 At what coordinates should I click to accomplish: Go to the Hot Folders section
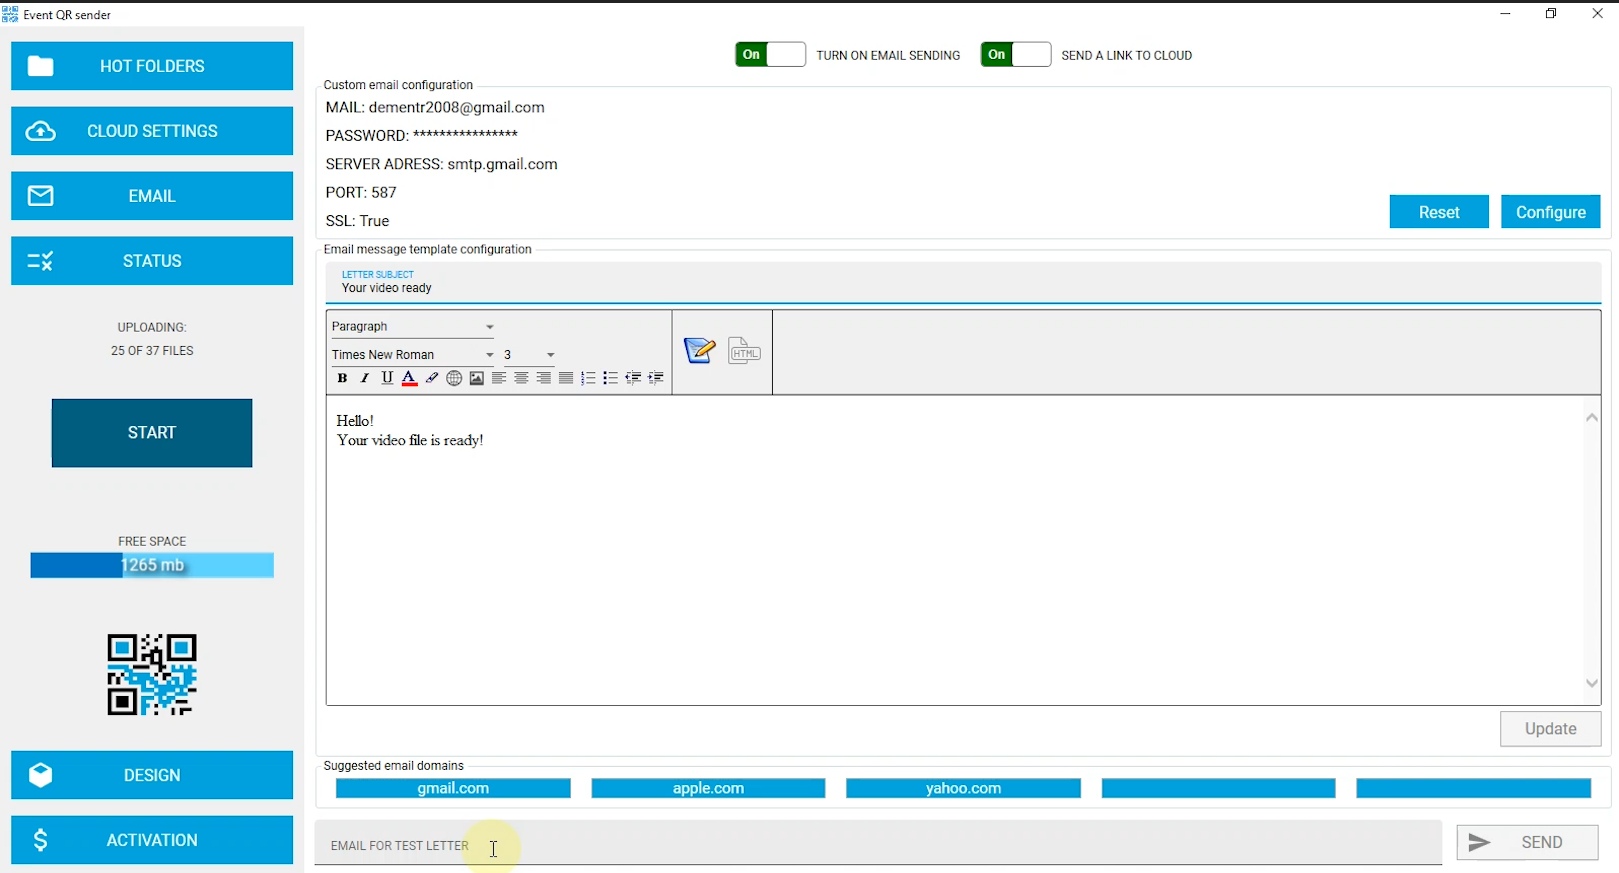[152, 66]
